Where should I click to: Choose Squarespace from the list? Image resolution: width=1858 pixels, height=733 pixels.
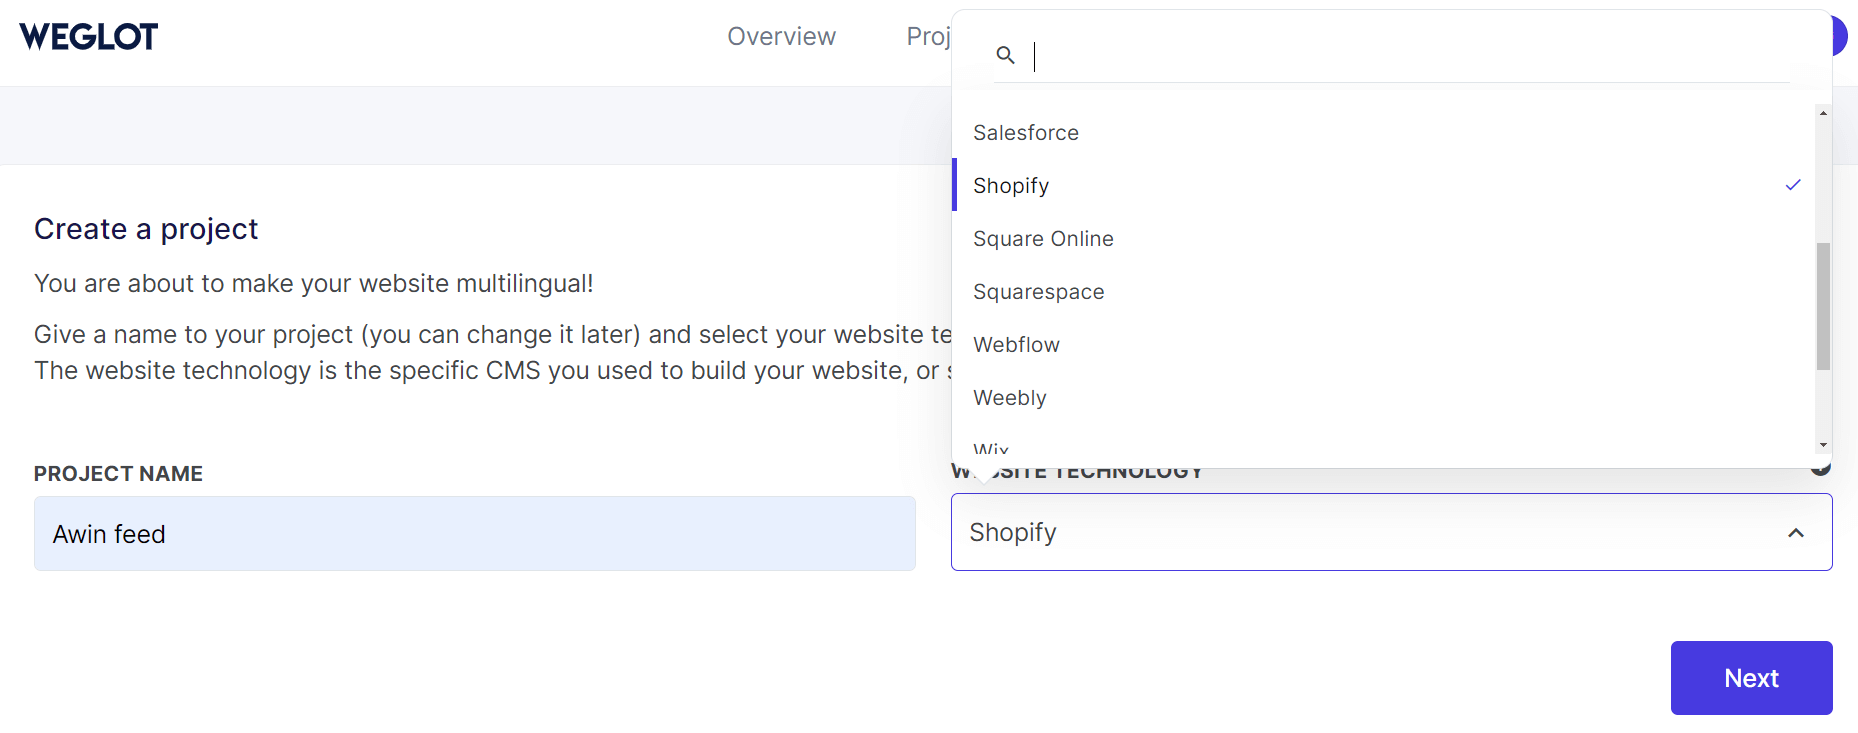pos(1384,291)
